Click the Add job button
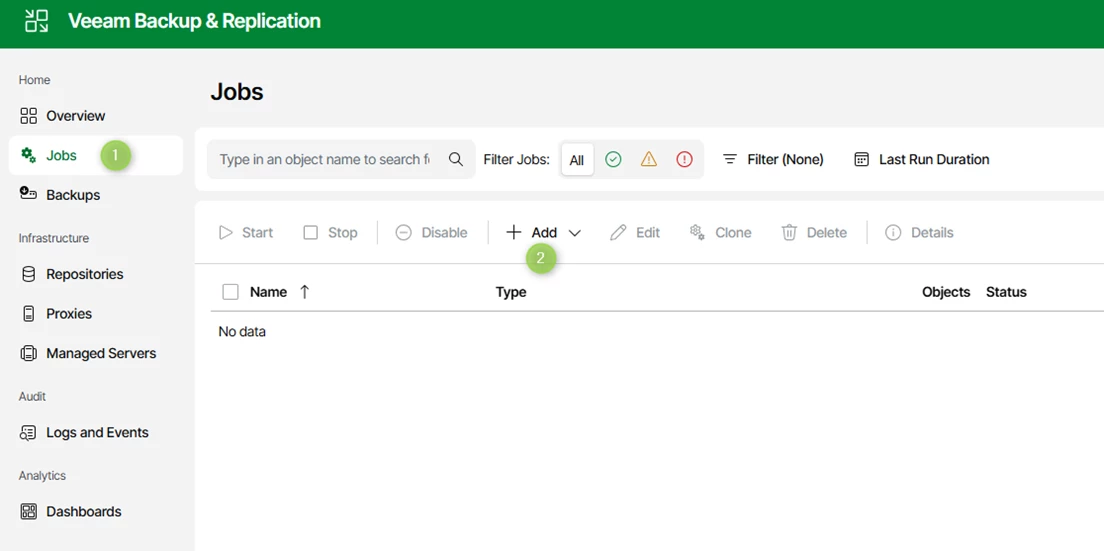The width and height of the screenshot is (1104, 551). pyautogui.click(x=544, y=232)
